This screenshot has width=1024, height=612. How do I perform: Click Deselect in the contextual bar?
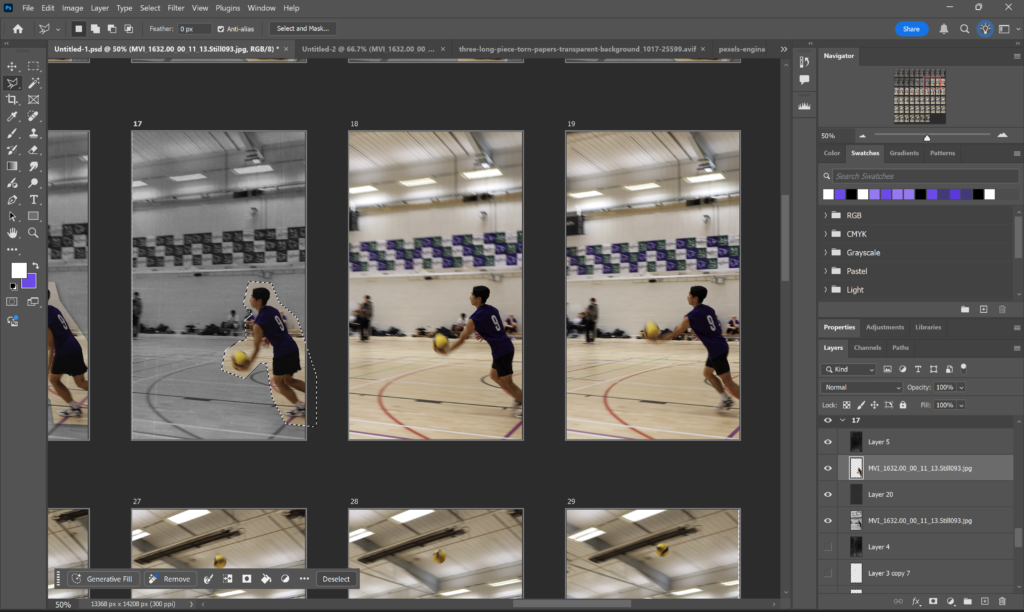tap(335, 579)
